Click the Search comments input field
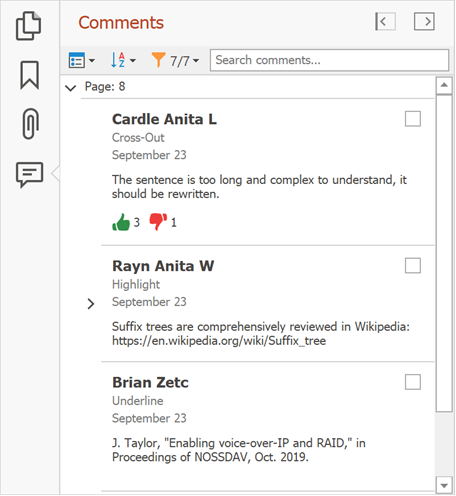Viewport: 456px width, 496px height. 329,60
